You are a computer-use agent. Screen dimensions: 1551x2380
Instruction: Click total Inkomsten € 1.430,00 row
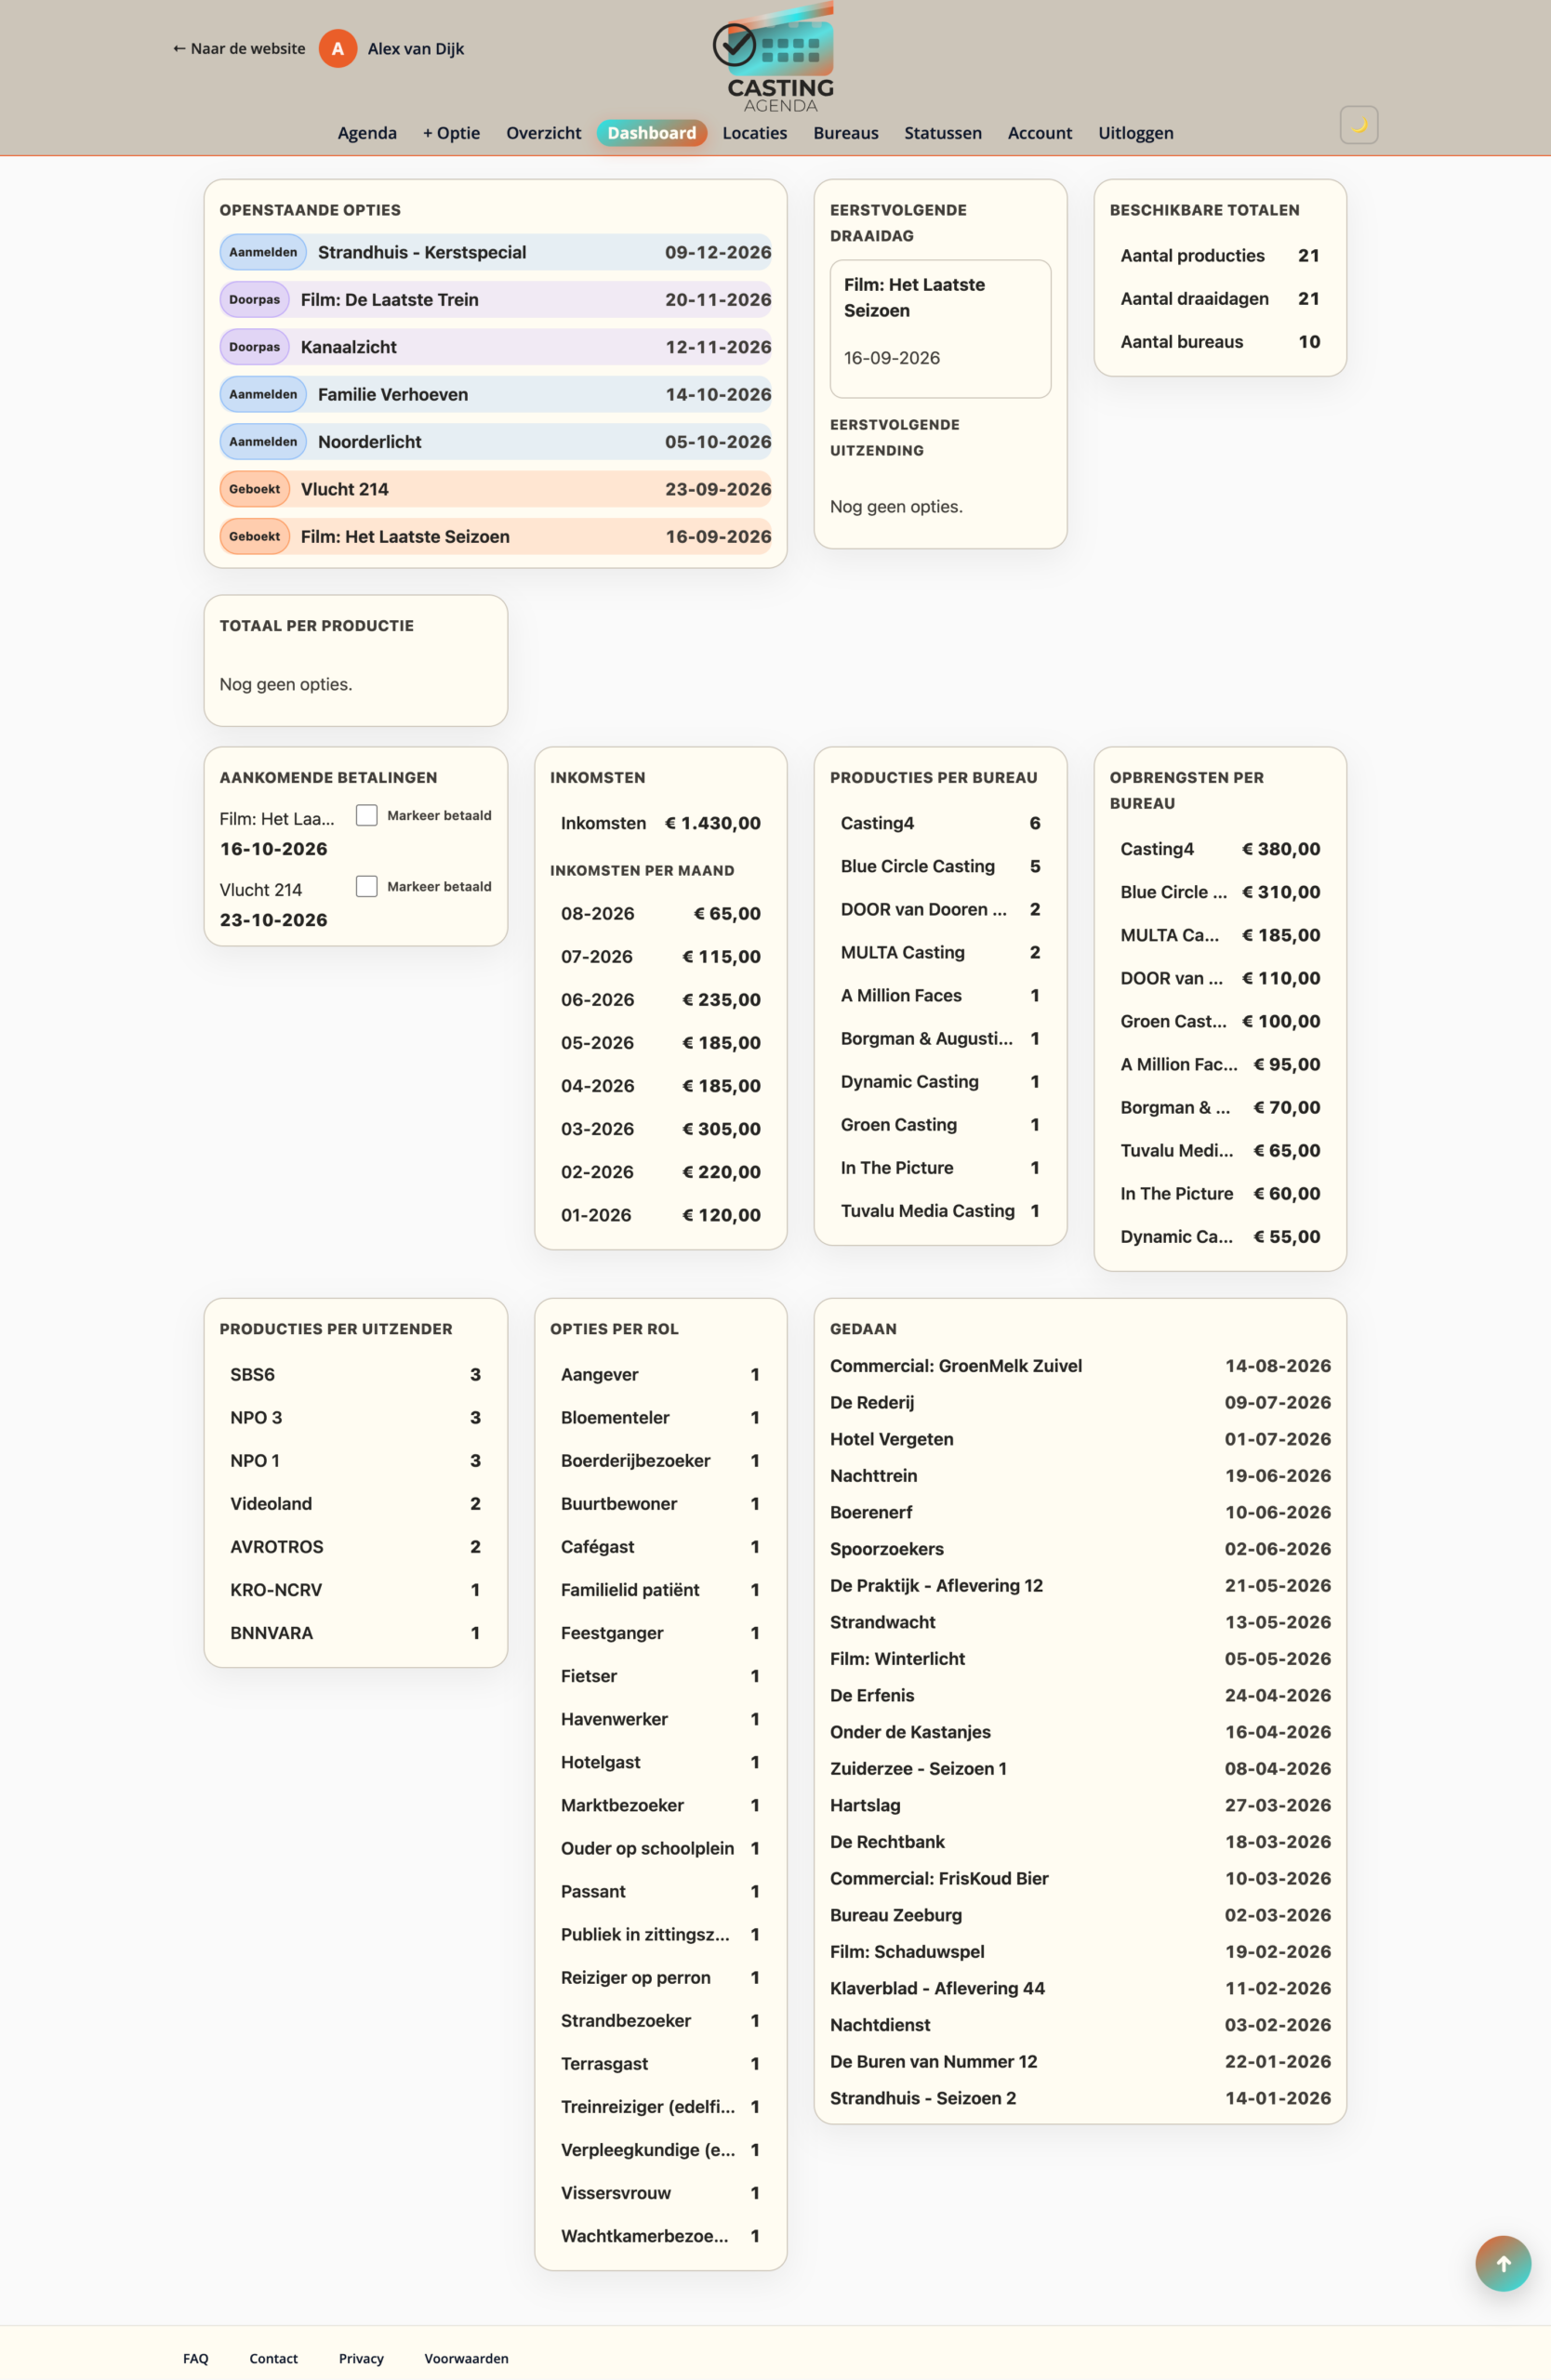(660, 823)
